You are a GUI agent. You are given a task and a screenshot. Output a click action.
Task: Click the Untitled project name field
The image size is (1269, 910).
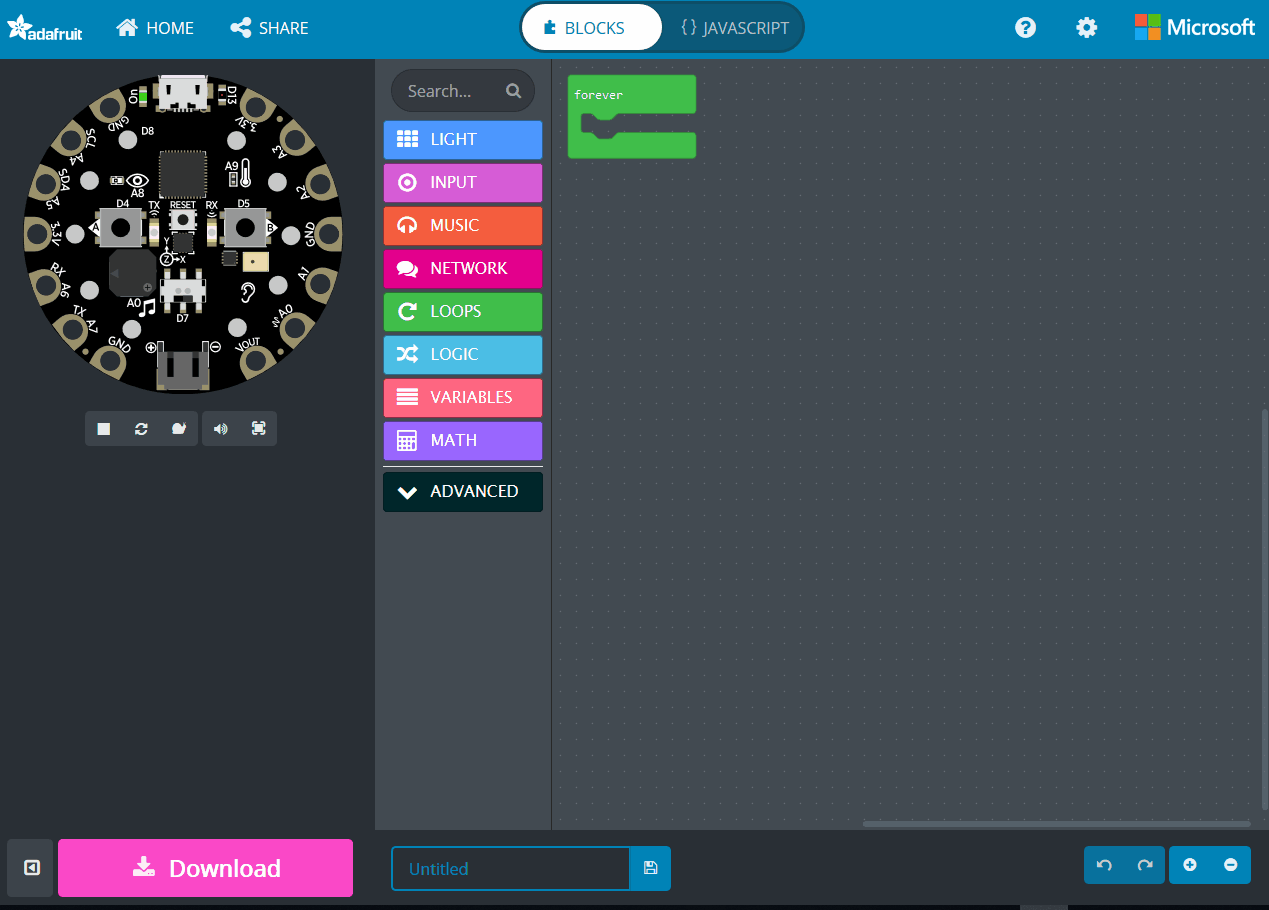[511, 868]
